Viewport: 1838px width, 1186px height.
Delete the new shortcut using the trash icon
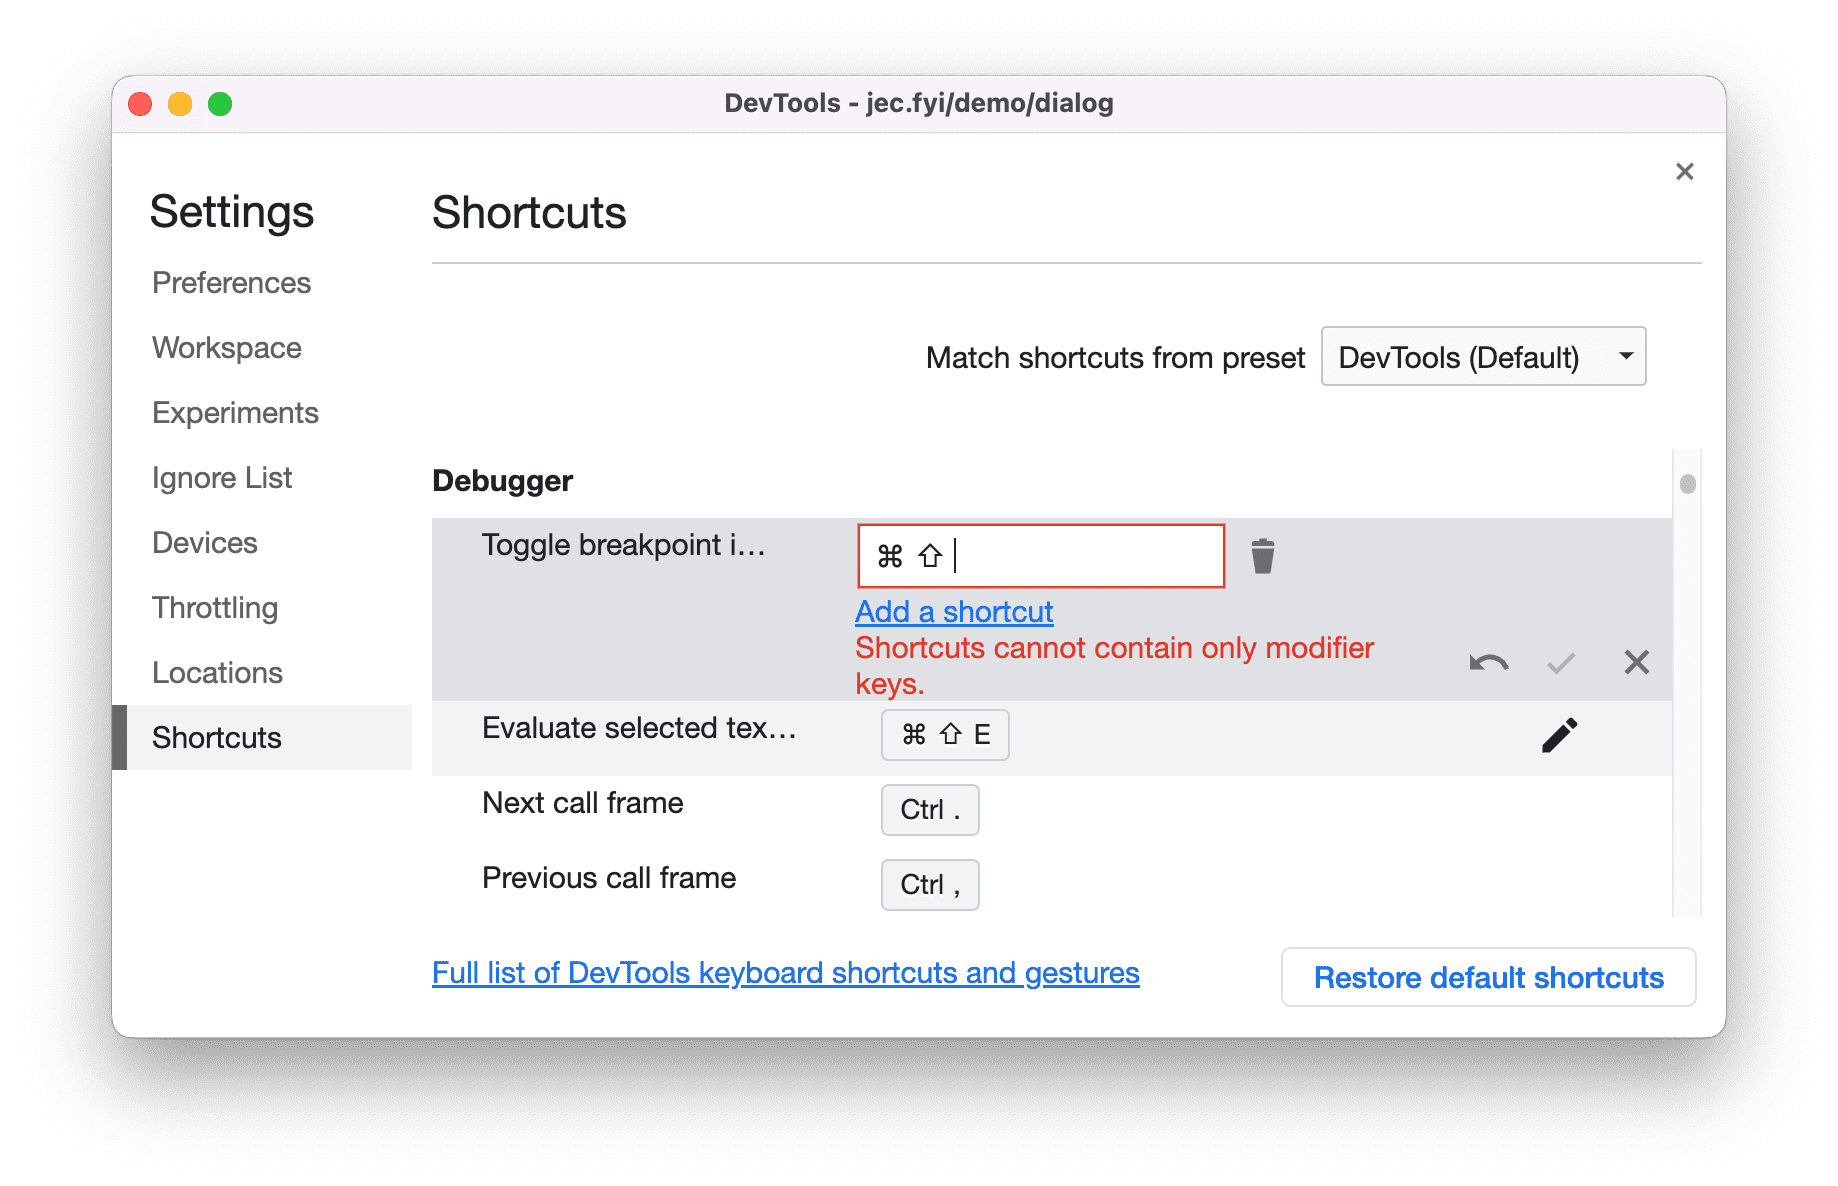tap(1262, 556)
